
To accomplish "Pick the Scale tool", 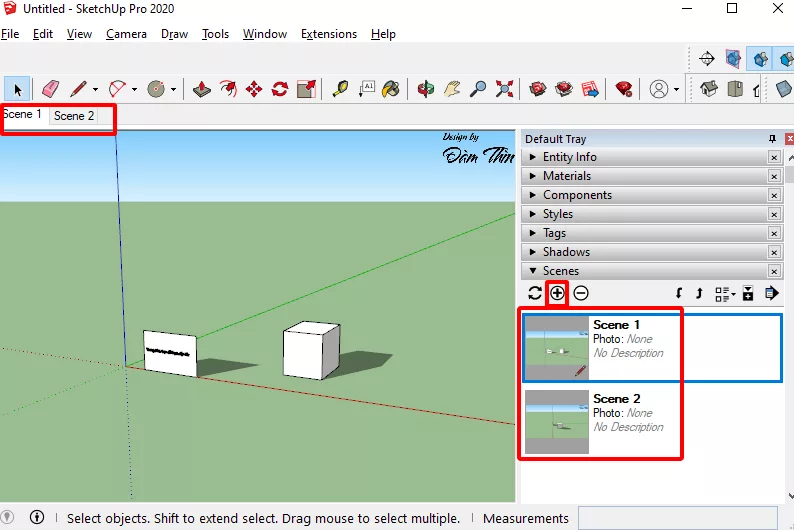I will click(306, 90).
